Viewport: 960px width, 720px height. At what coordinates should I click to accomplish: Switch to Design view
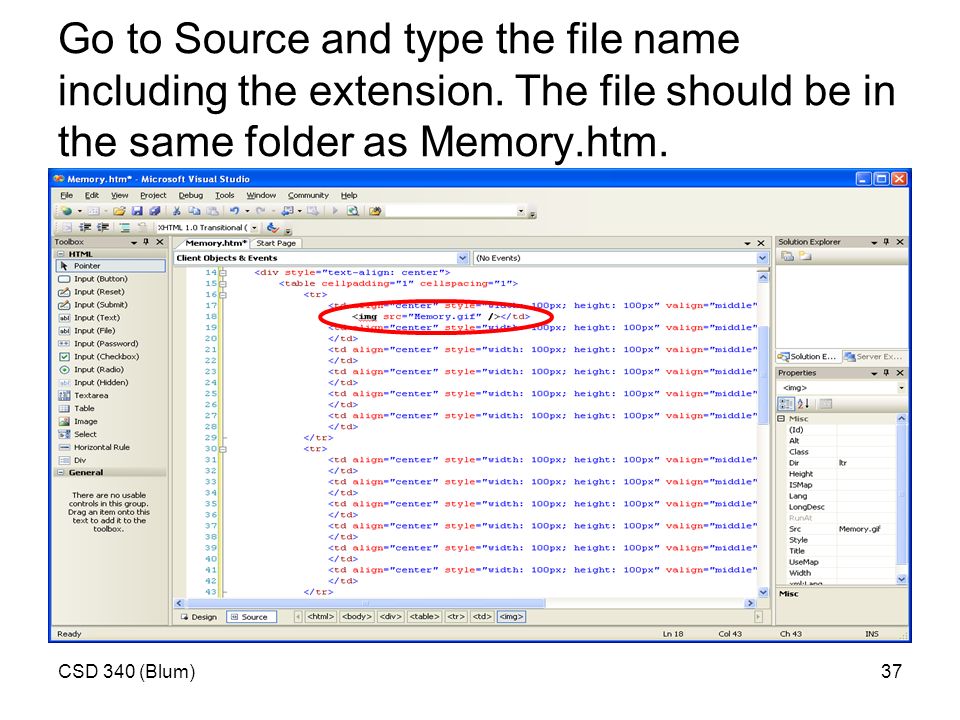point(199,617)
